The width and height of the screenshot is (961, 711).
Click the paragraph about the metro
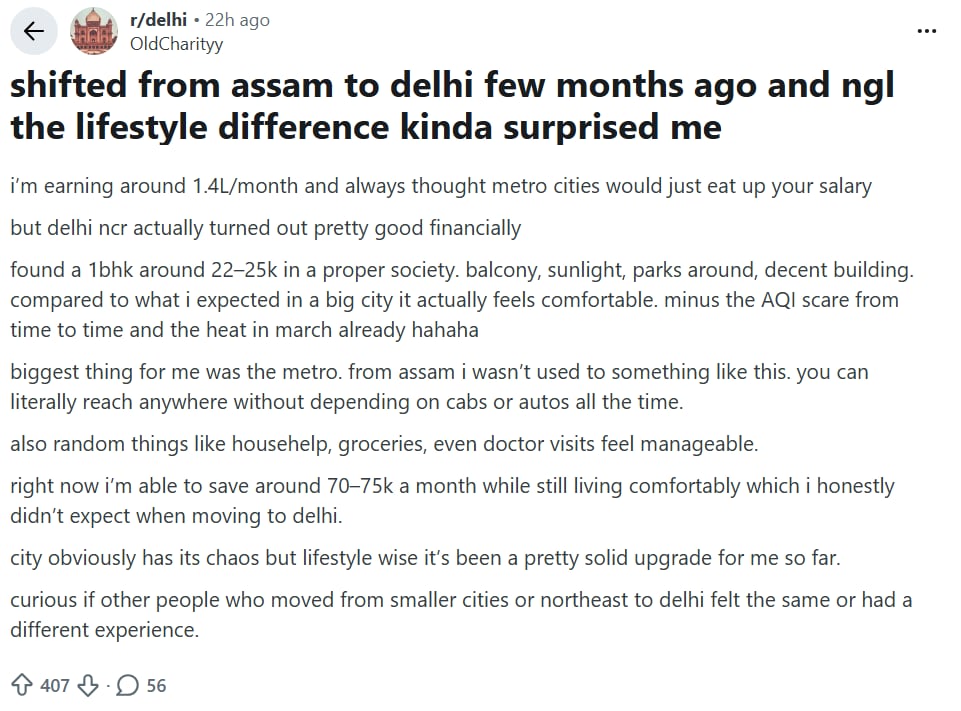pos(440,386)
